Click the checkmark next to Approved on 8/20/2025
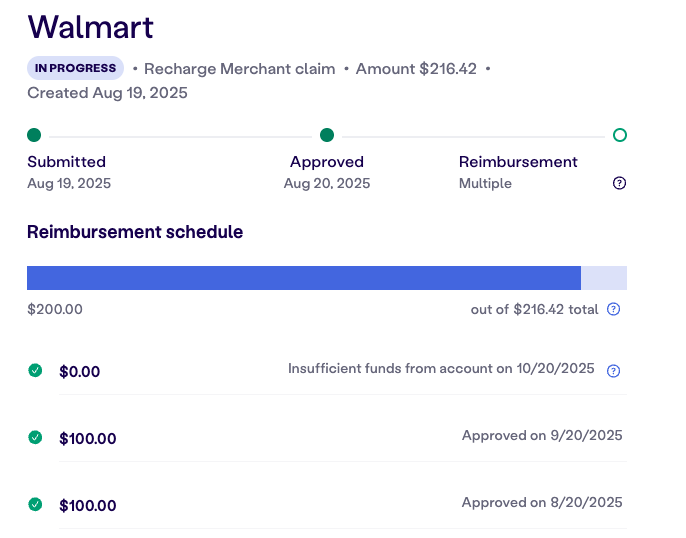 tap(35, 504)
